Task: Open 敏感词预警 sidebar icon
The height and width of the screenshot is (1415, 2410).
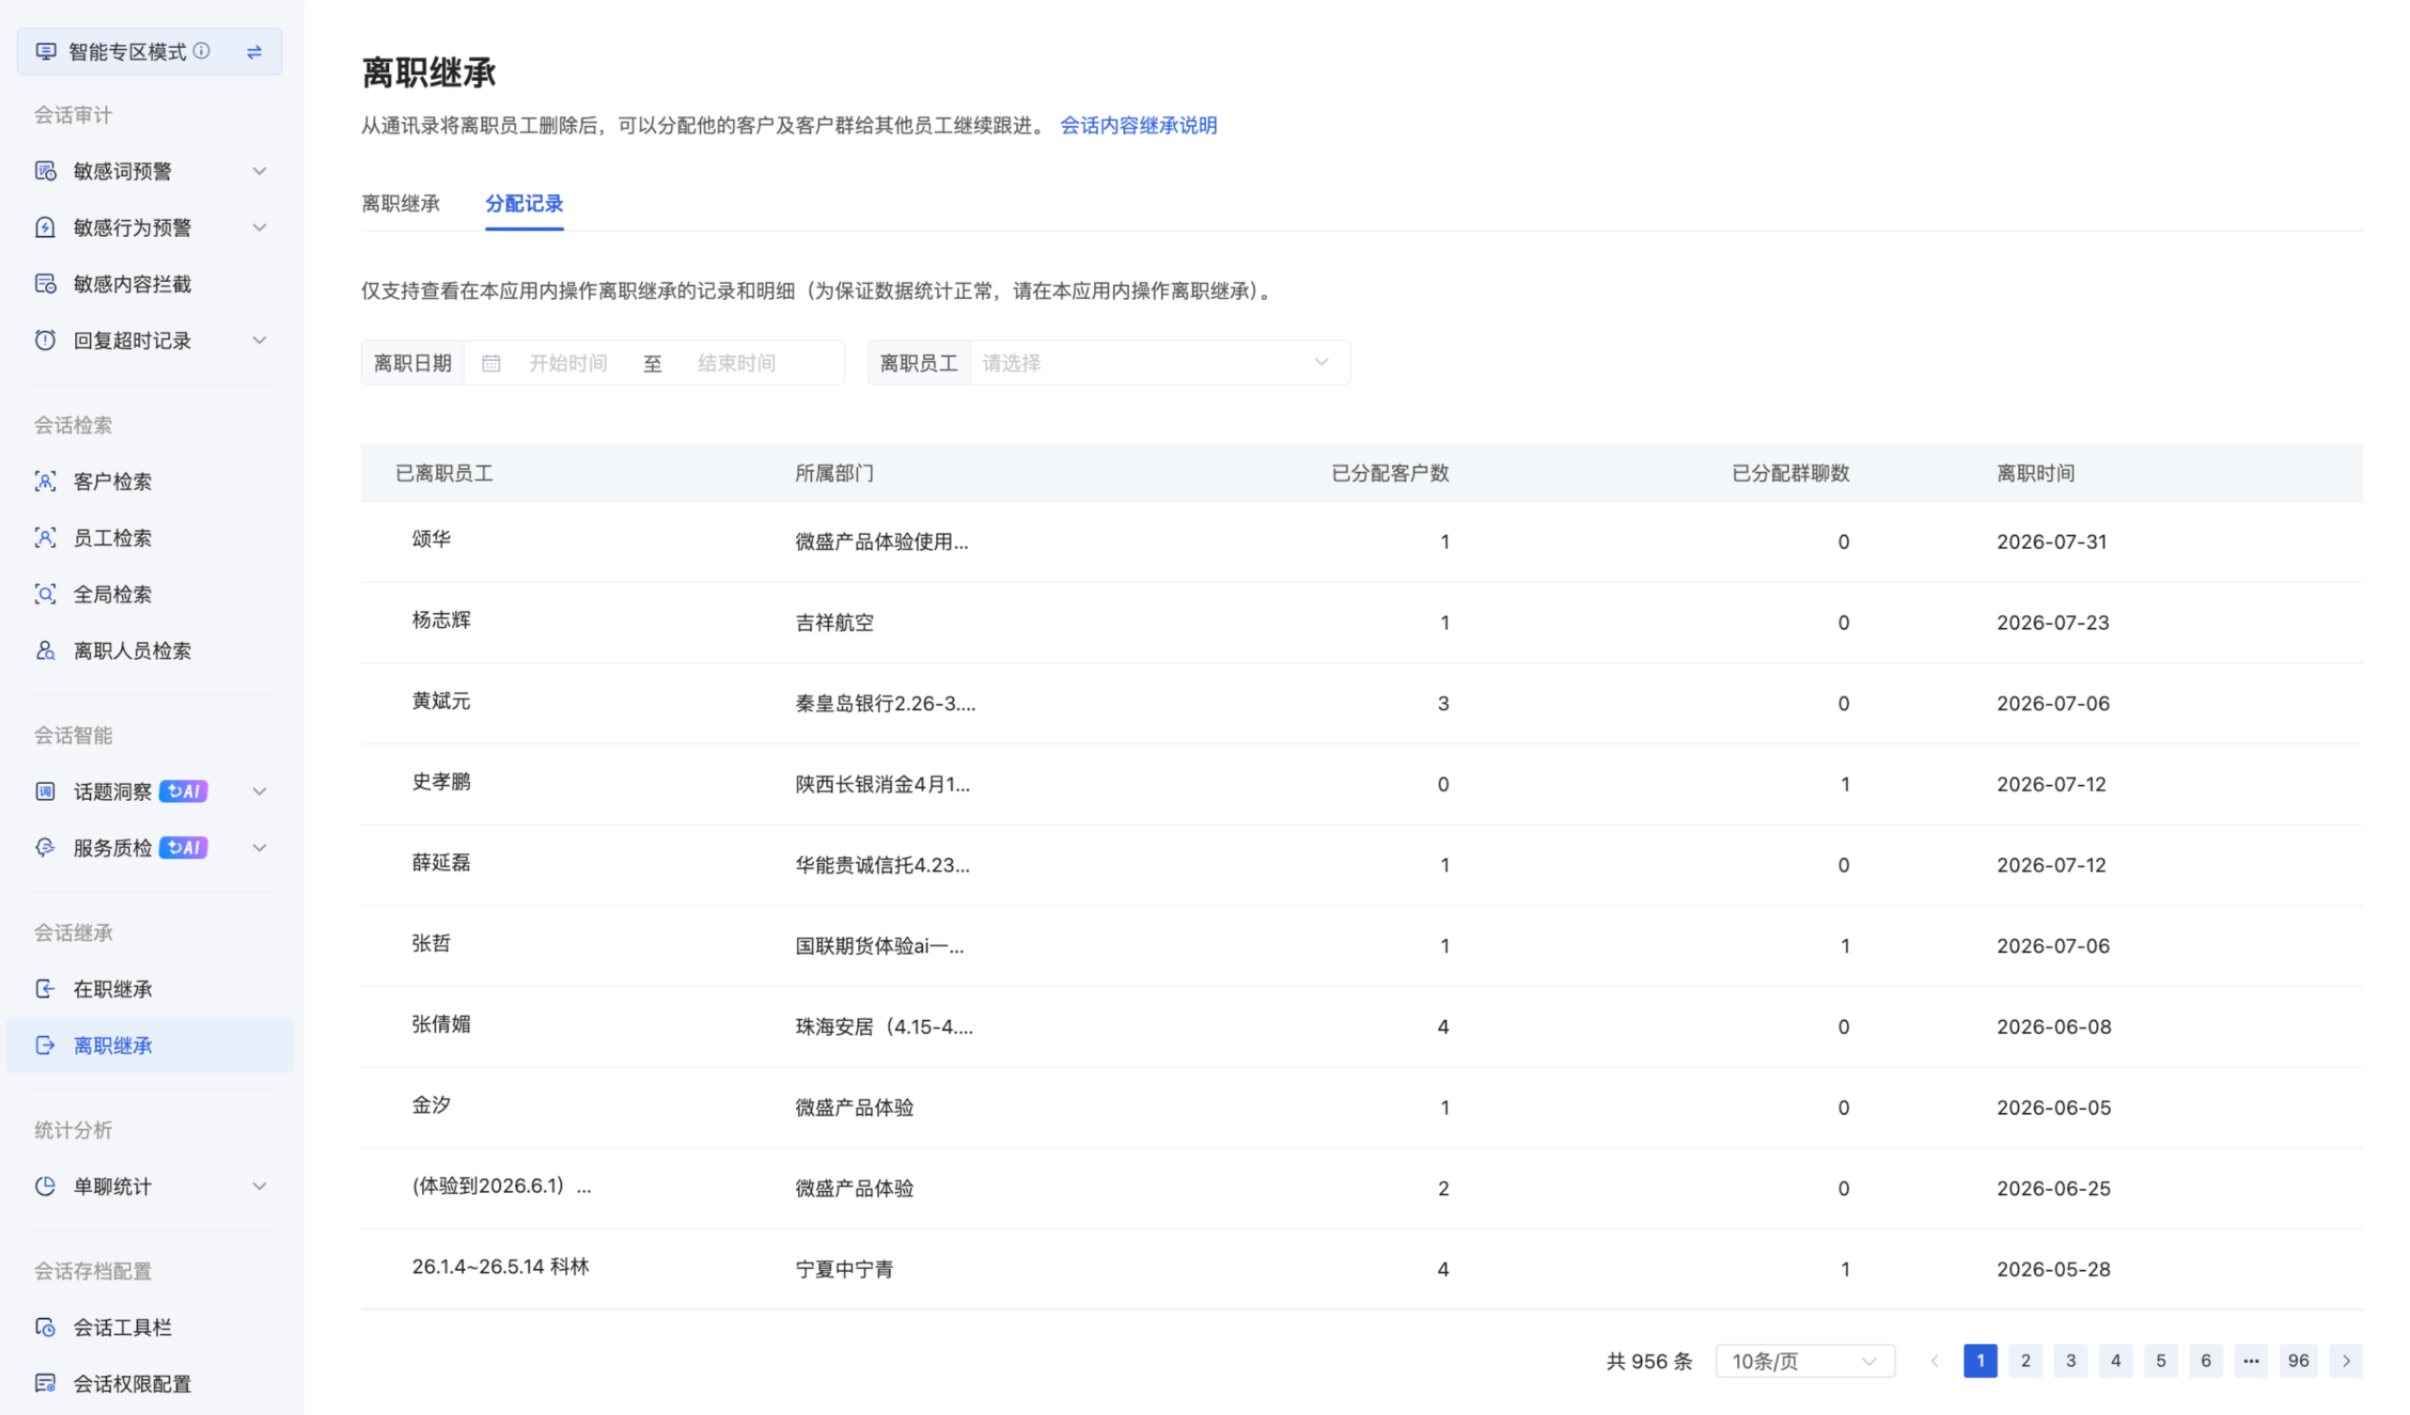Action: pyautogui.click(x=45, y=171)
